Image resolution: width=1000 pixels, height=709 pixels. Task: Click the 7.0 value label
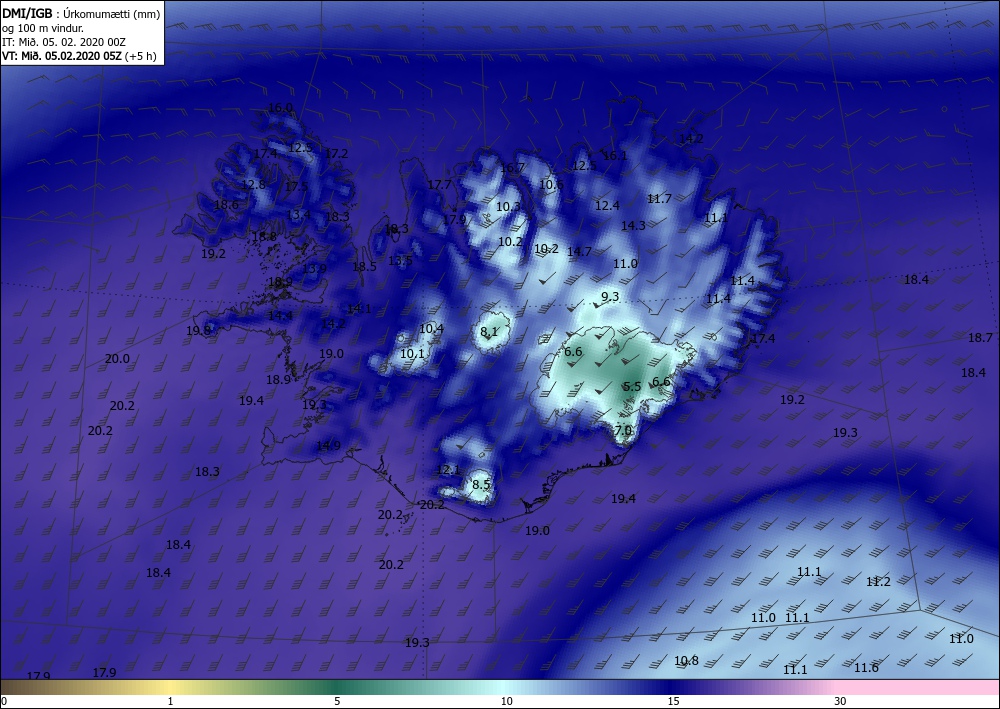point(622,430)
